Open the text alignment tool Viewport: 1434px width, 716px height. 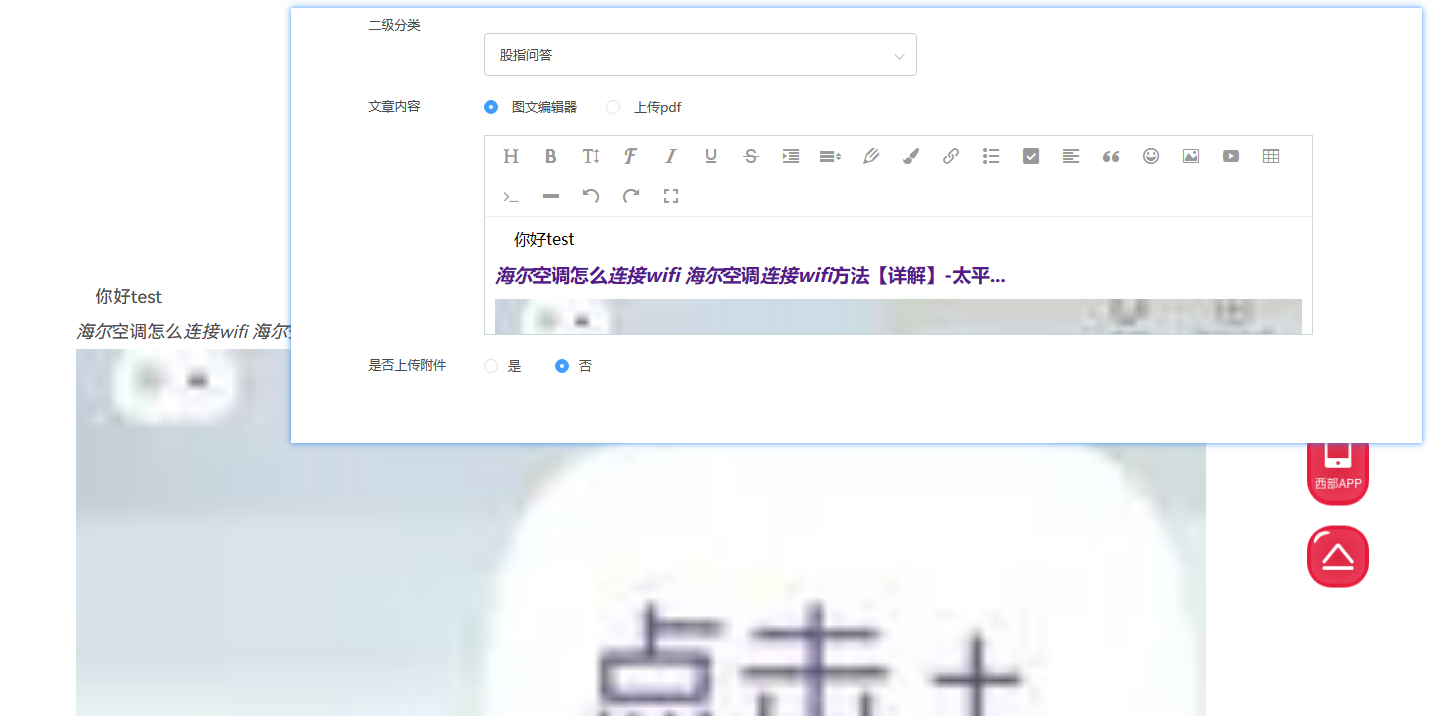1071,156
